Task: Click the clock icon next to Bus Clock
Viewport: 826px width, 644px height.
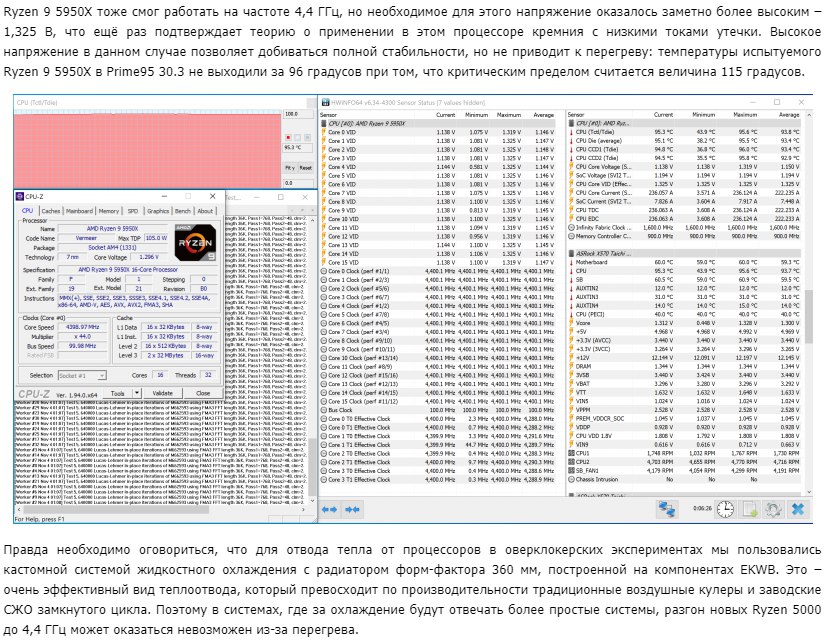Action: tap(324, 410)
